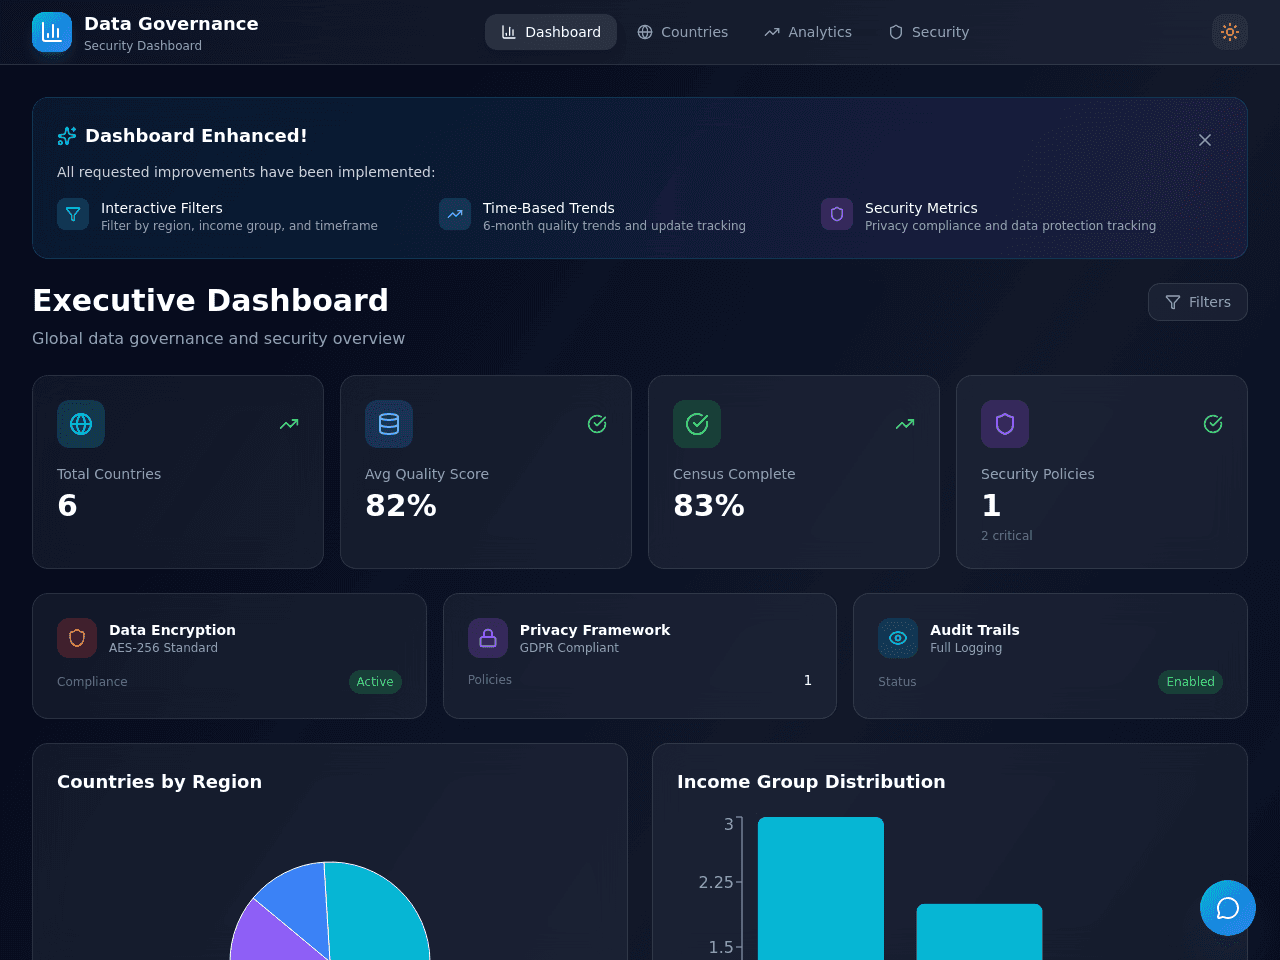This screenshot has width=1280, height=960.
Task: Click the sparkles icon beside Dashboard Enhanced
Action: (67, 136)
